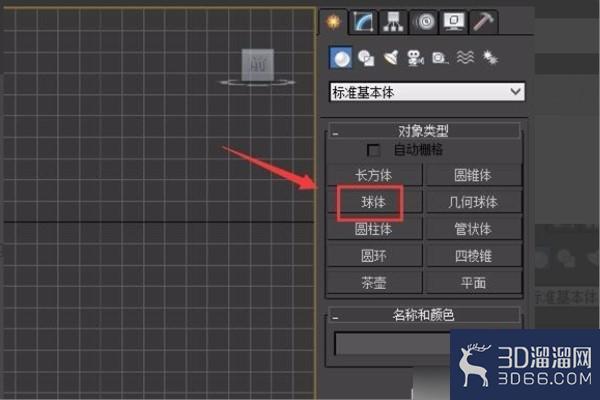Click the 管状体 button
This screenshot has width=600, height=400.
[x=473, y=229]
